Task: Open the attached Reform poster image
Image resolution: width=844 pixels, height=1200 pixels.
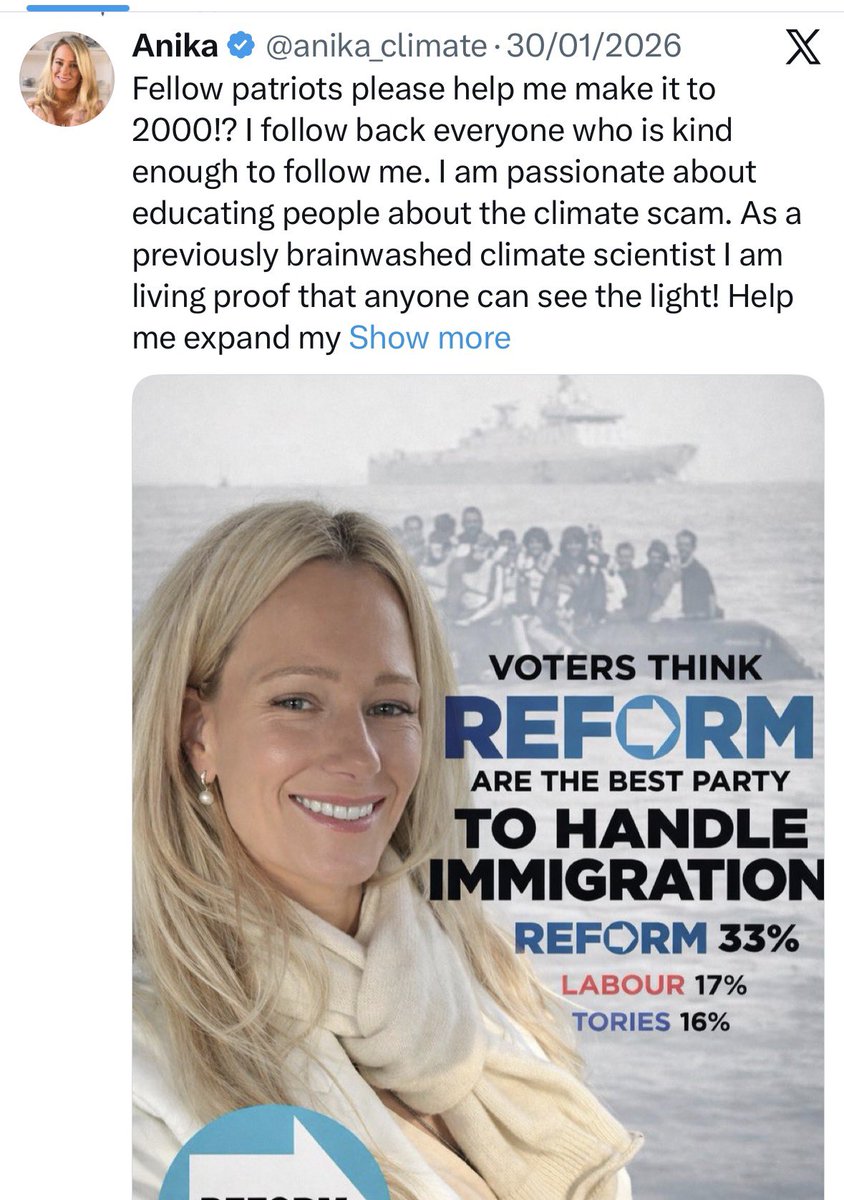Action: [478, 787]
